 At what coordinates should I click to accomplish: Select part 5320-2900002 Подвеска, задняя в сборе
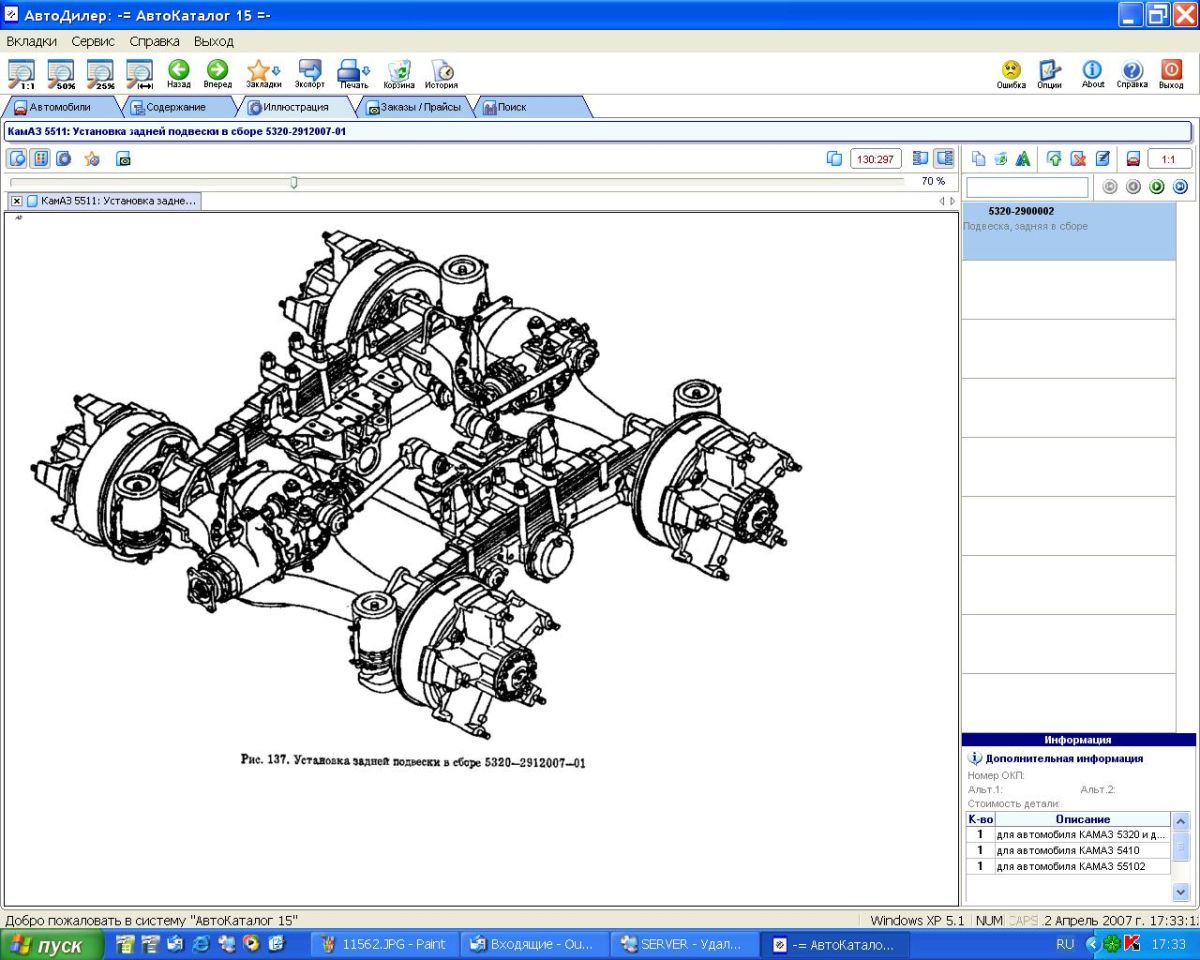coord(1069,231)
